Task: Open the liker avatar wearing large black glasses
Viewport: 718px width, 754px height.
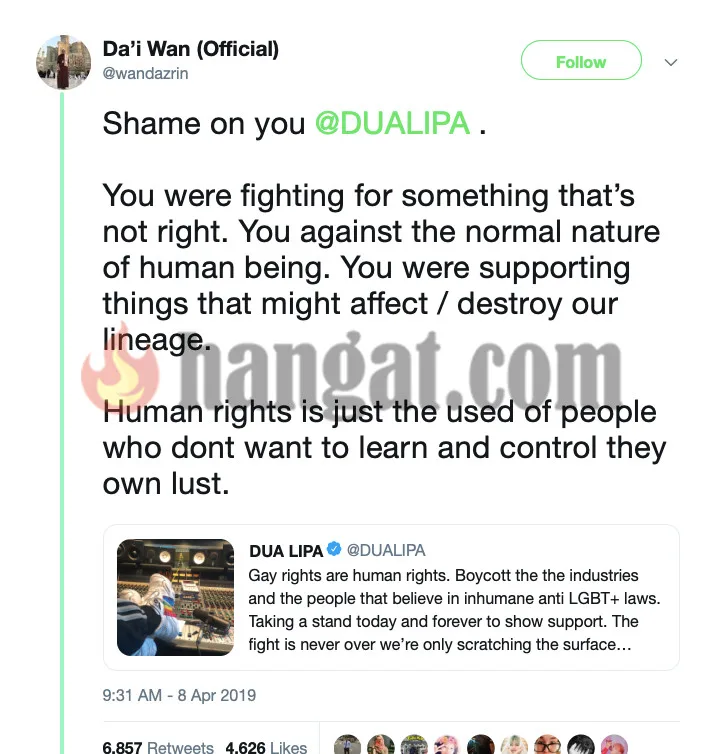Action: 548,745
